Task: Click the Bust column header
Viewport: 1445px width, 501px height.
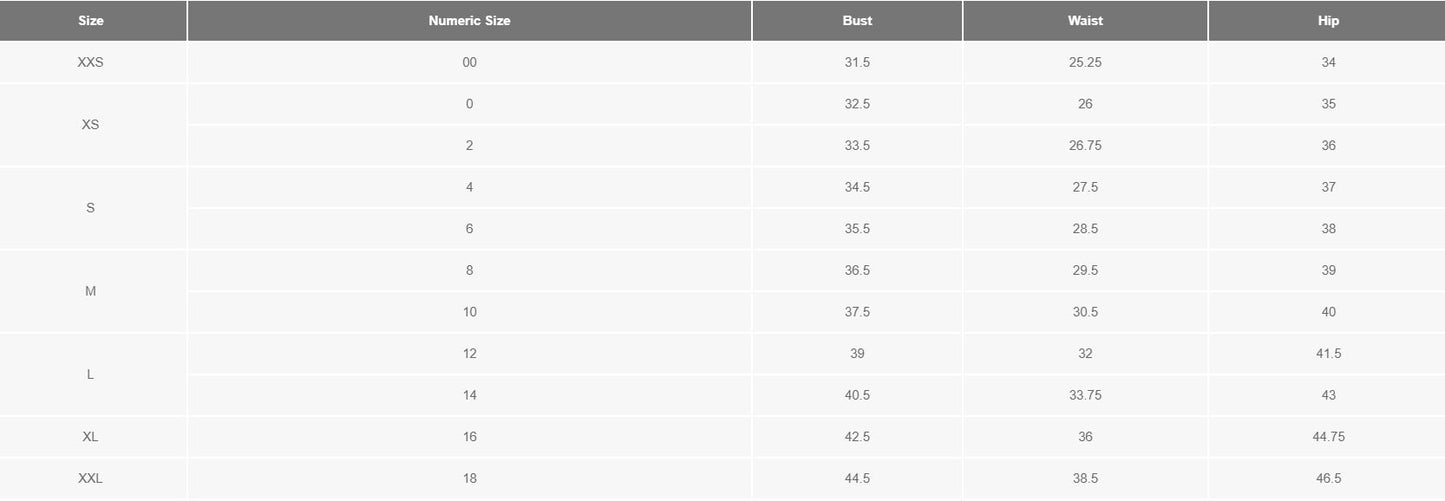Action: click(857, 21)
